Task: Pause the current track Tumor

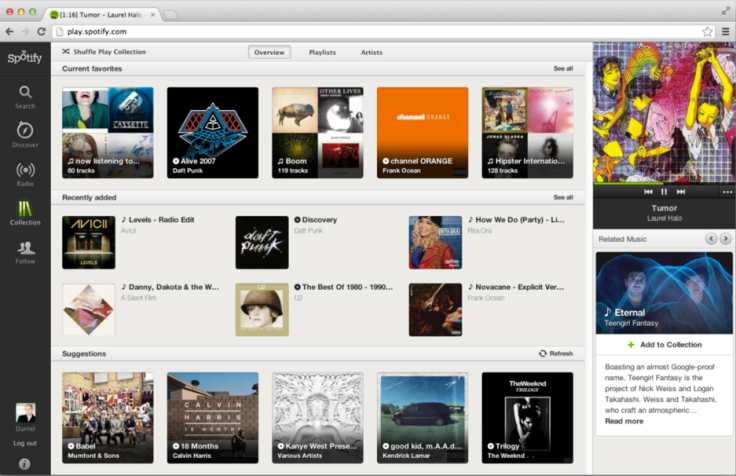Action: point(664,192)
